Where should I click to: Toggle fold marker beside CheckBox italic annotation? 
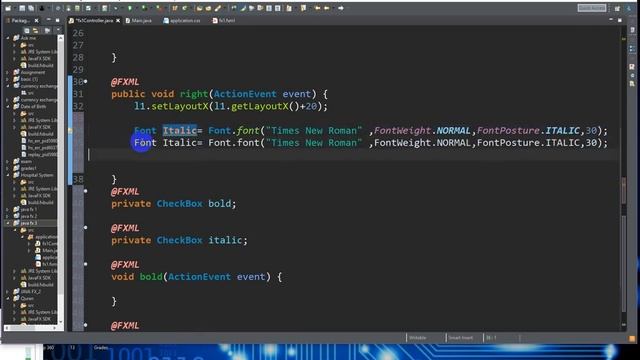[x=85, y=227]
